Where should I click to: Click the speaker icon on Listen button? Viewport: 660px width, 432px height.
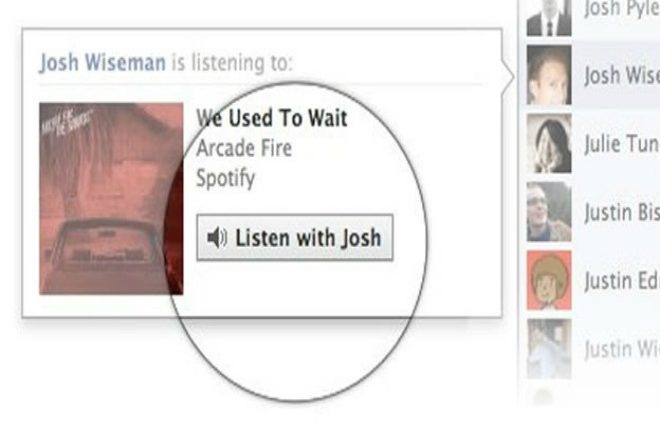click(x=217, y=237)
